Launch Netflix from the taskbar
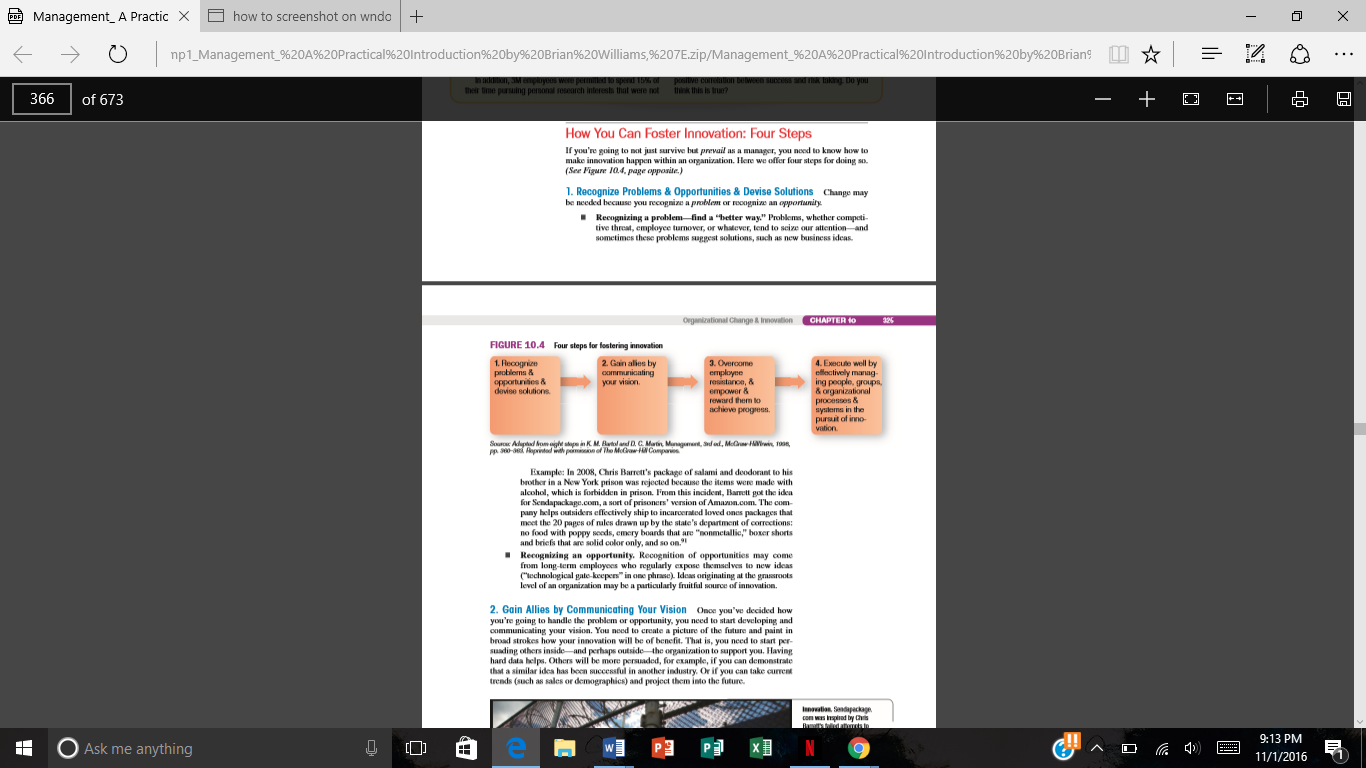This screenshot has width=1366, height=768. (809, 748)
